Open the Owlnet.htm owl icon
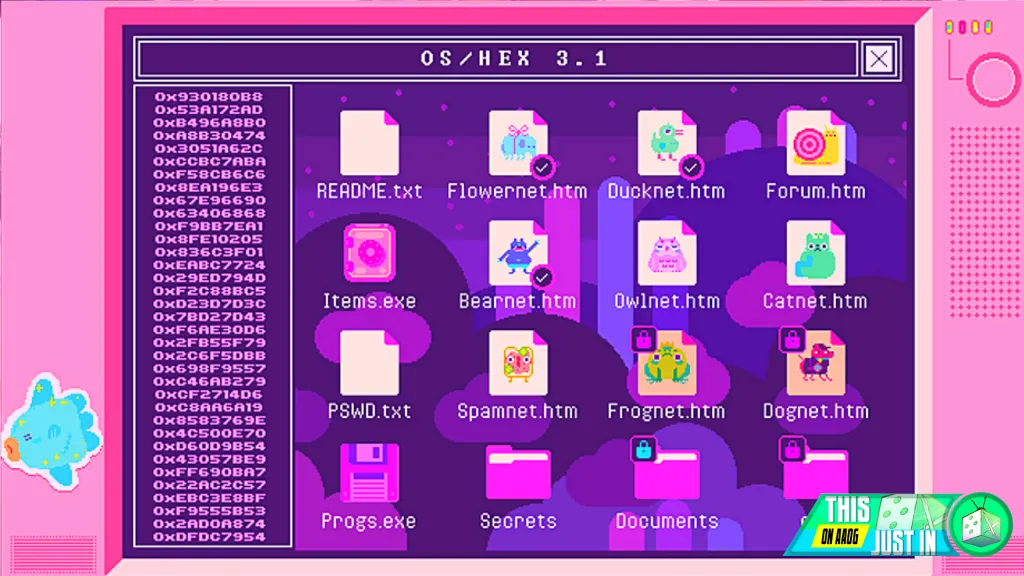Screen dimensions: 1024x576 point(667,253)
